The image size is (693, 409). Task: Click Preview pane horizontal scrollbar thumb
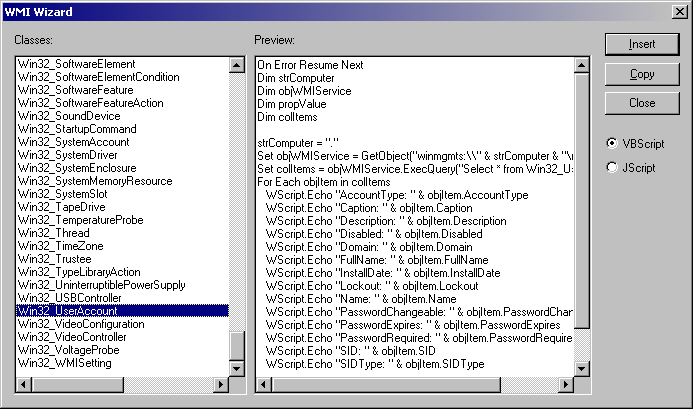(x=386, y=384)
